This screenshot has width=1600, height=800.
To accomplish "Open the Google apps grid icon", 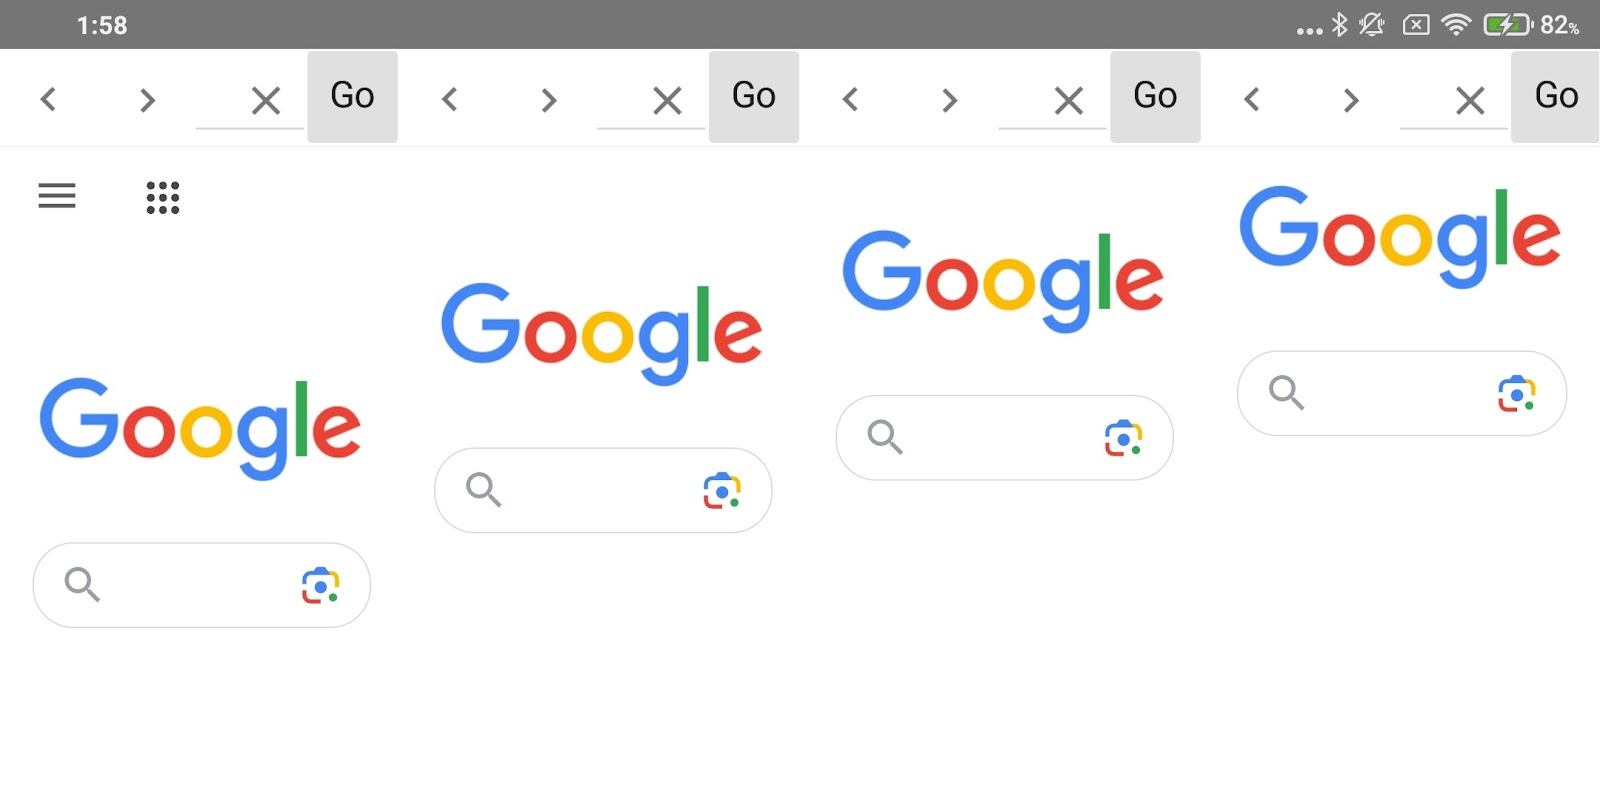I will [x=163, y=197].
